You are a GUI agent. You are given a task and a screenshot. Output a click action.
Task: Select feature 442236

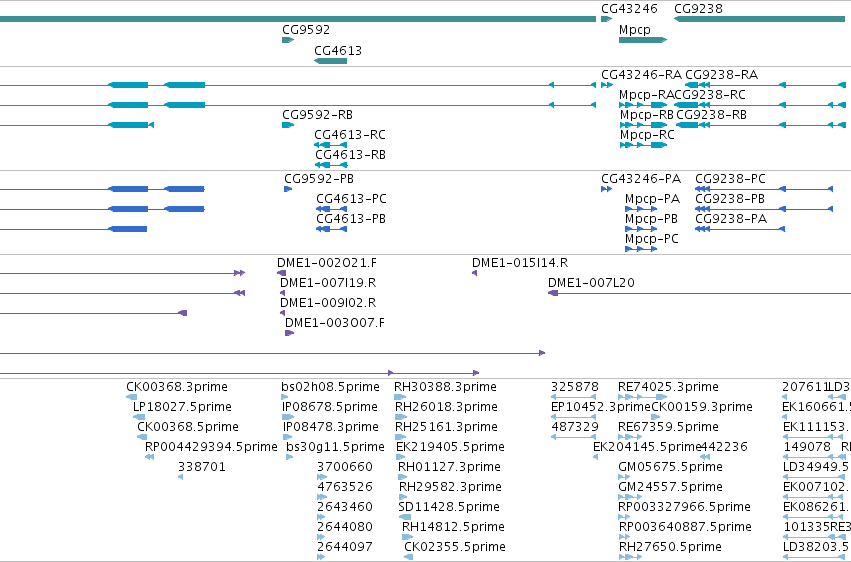coord(723,448)
